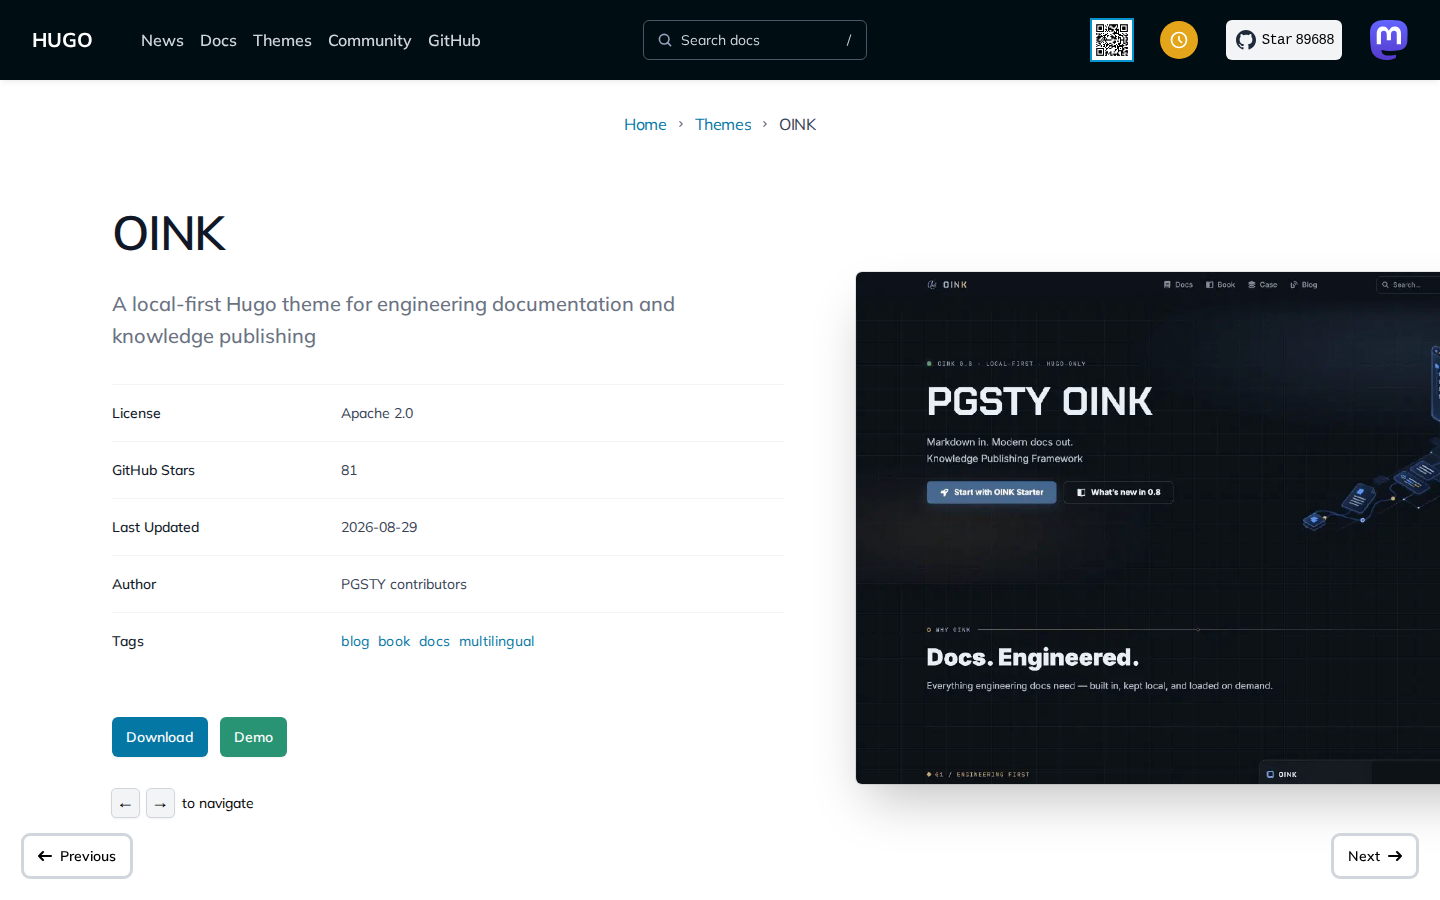This screenshot has height=900, width=1440.
Task: Click the left arrow key icon
Action: click(125, 803)
